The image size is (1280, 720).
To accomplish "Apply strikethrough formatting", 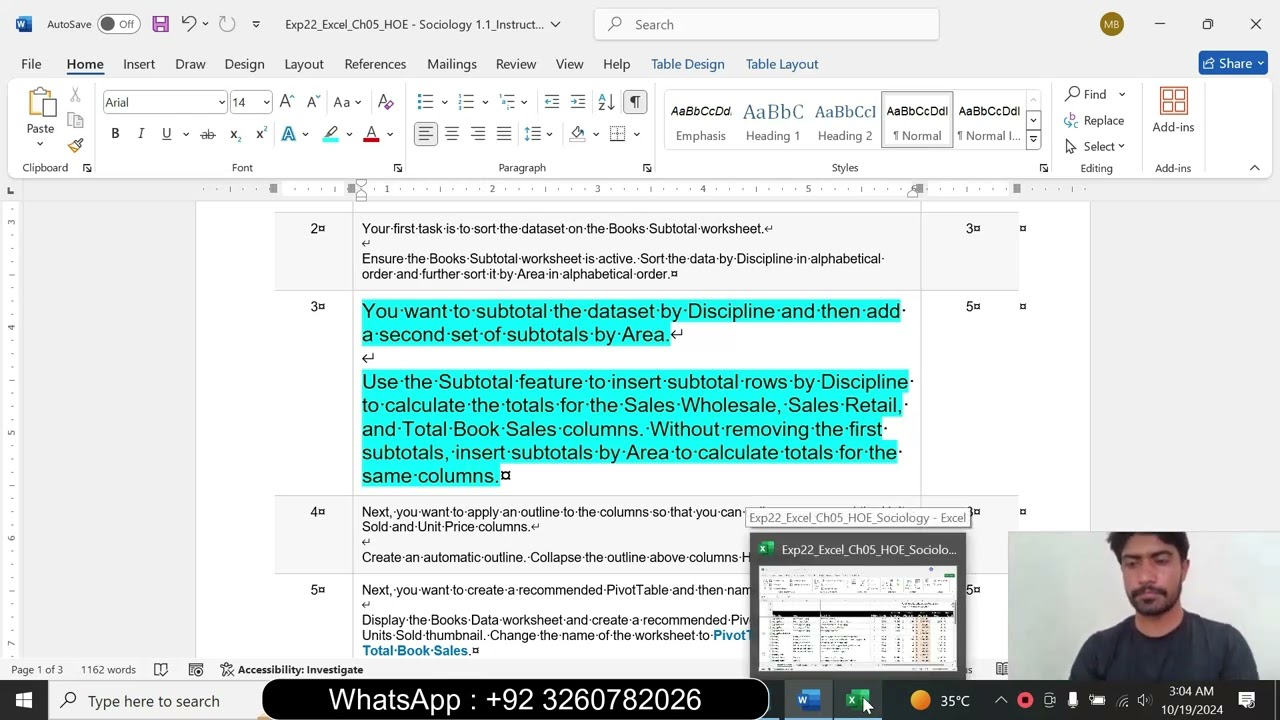I will click(x=208, y=134).
